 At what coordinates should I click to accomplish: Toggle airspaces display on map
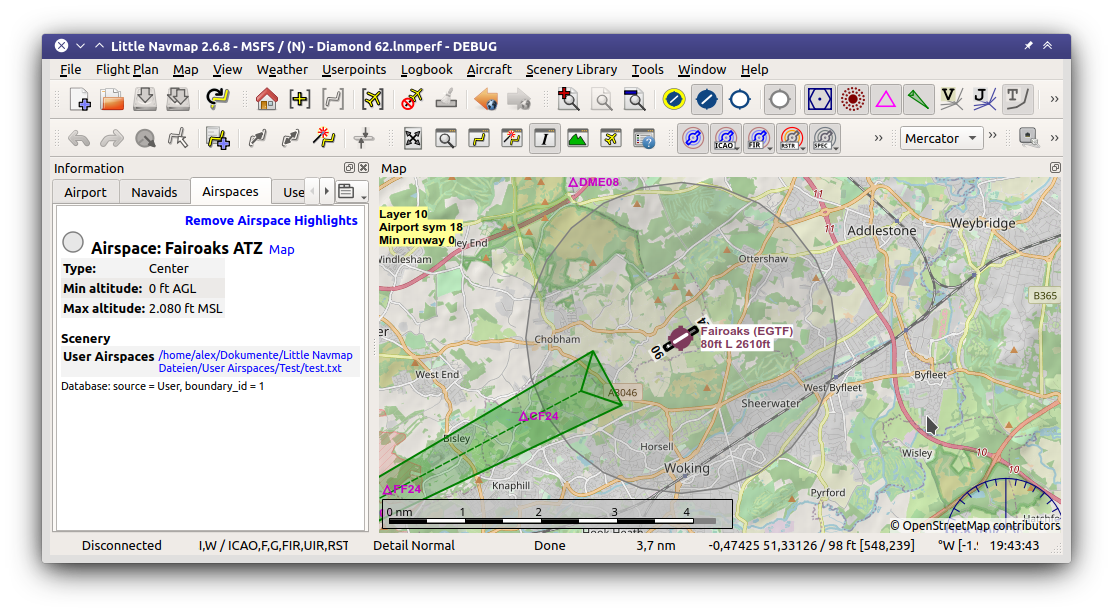click(x=693, y=138)
